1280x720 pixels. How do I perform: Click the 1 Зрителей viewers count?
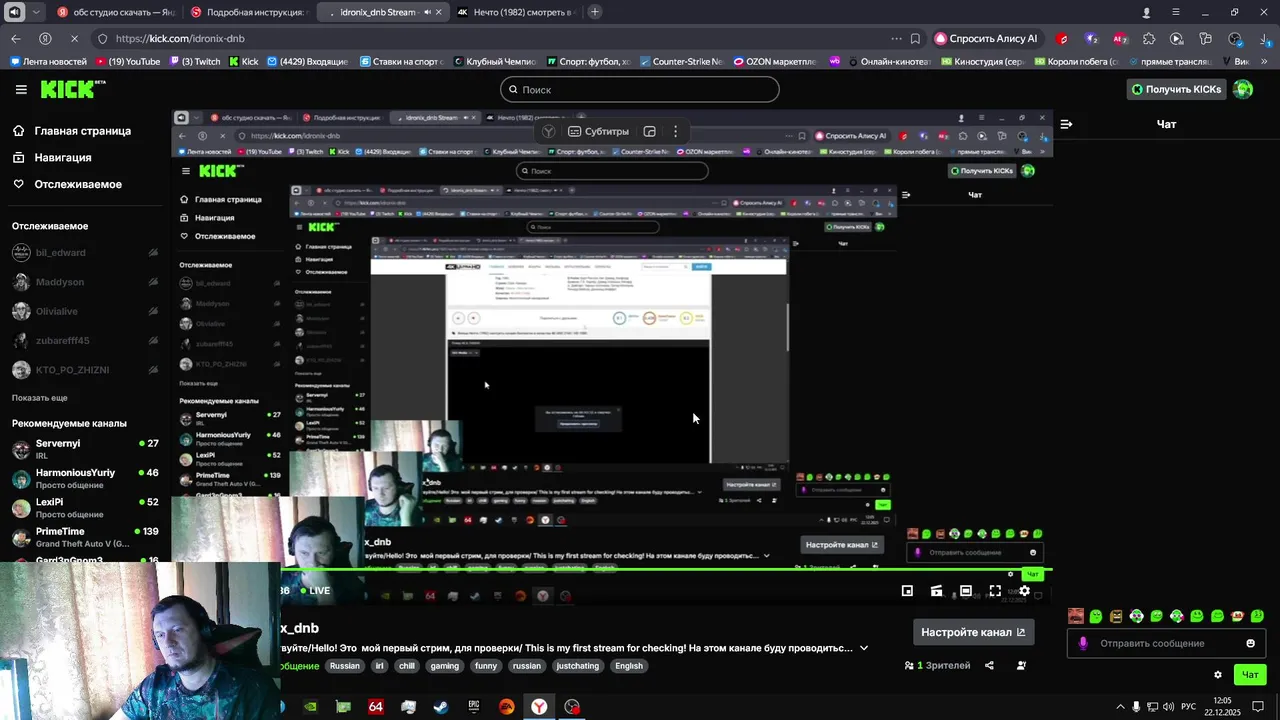pyautogui.click(x=937, y=666)
